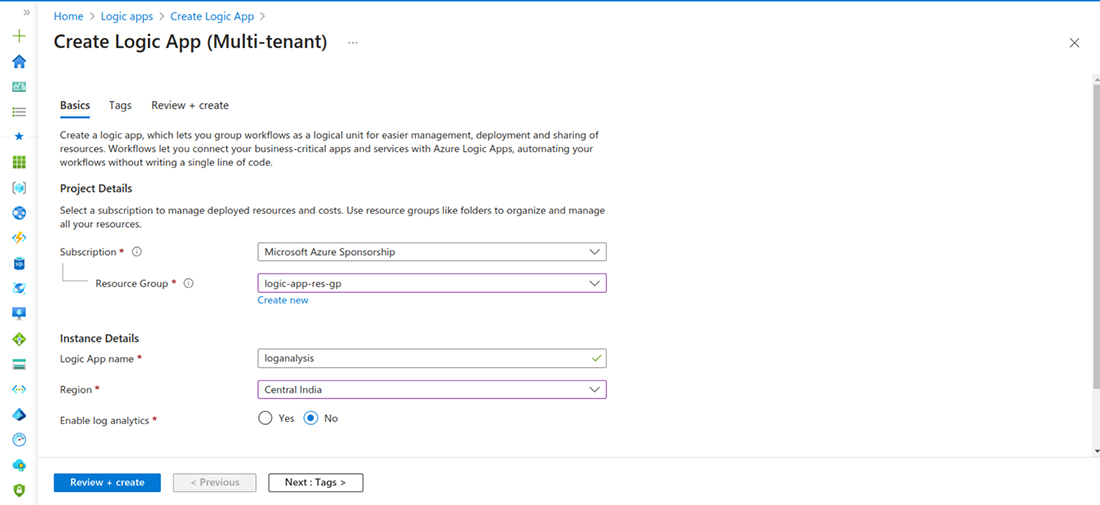Switch to the Basics tab
1100x505 pixels.
click(75, 105)
